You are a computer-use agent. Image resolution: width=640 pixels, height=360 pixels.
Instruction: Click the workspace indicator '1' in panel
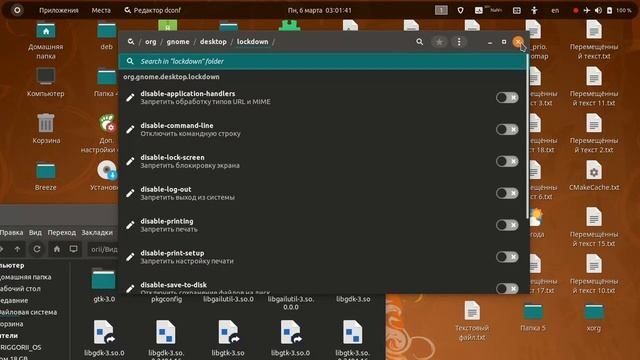coord(441,10)
